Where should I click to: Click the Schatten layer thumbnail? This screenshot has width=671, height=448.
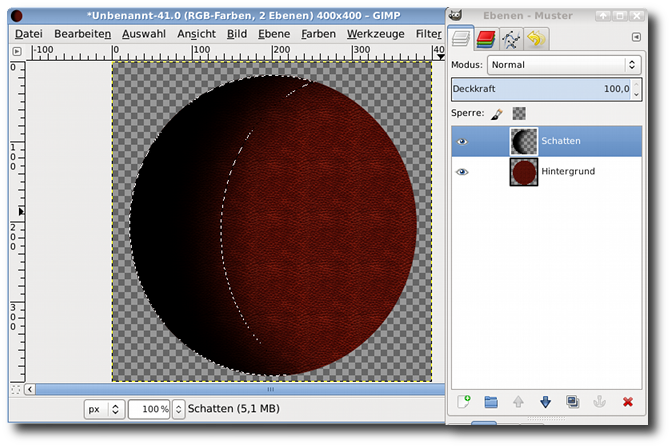(524, 142)
